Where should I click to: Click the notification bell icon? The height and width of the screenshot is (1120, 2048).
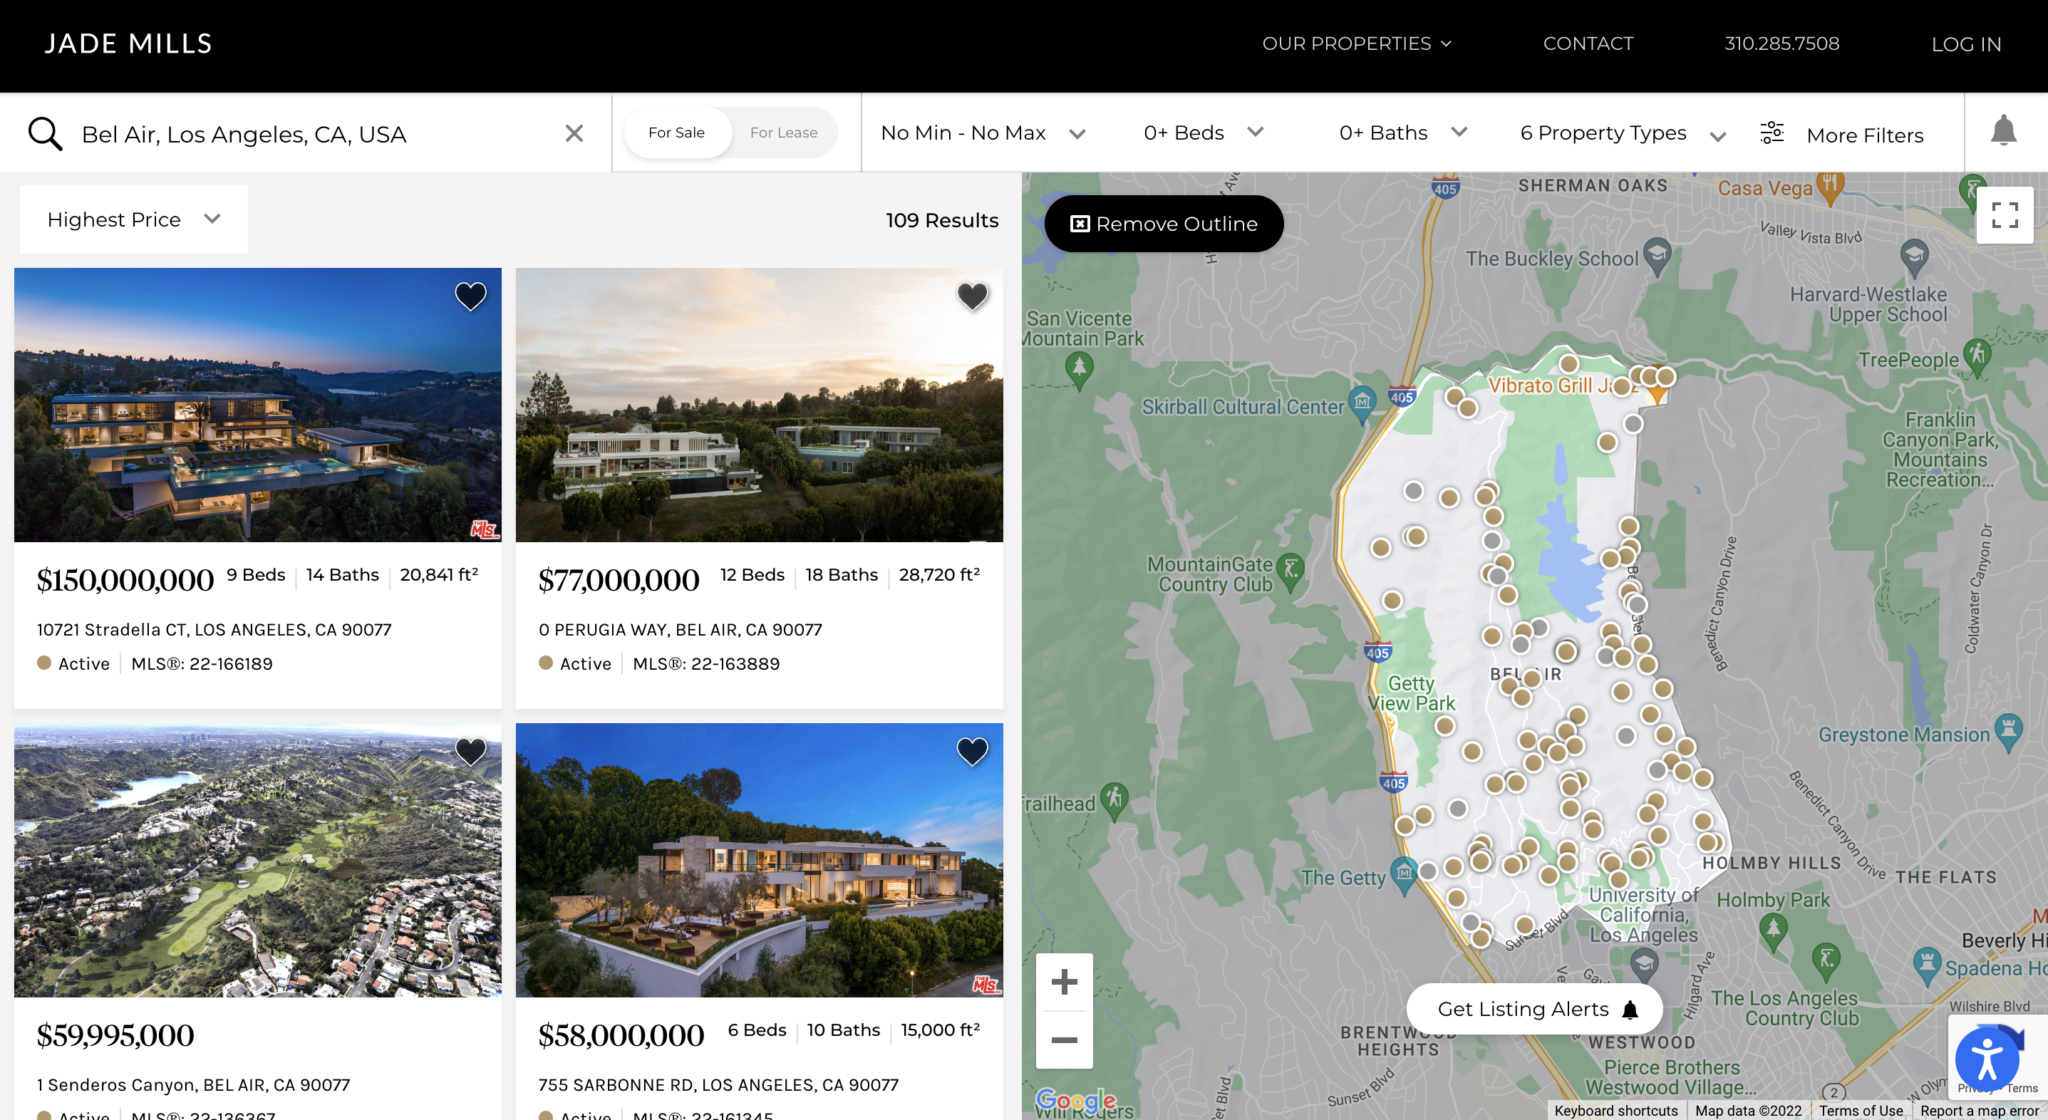[x=2003, y=131]
